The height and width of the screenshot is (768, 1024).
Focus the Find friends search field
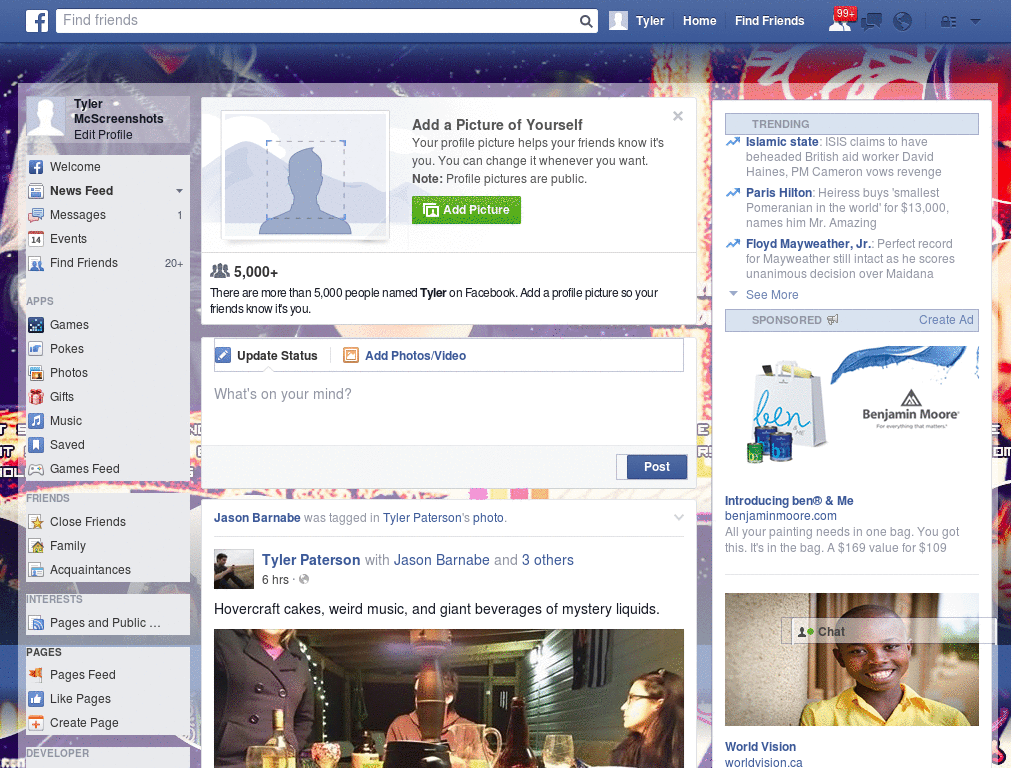317,21
